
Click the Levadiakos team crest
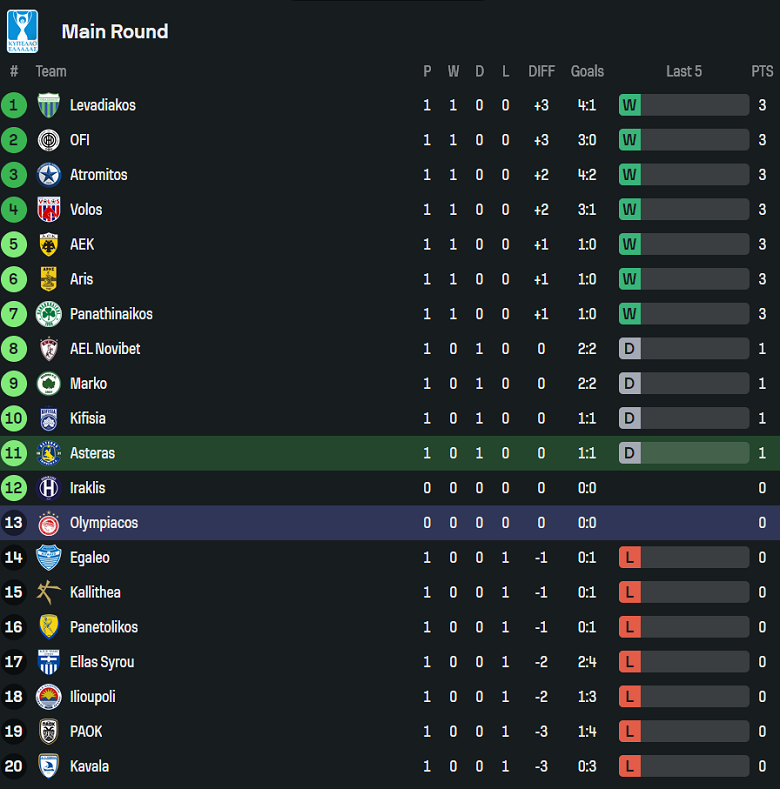click(x=48, y=105)
